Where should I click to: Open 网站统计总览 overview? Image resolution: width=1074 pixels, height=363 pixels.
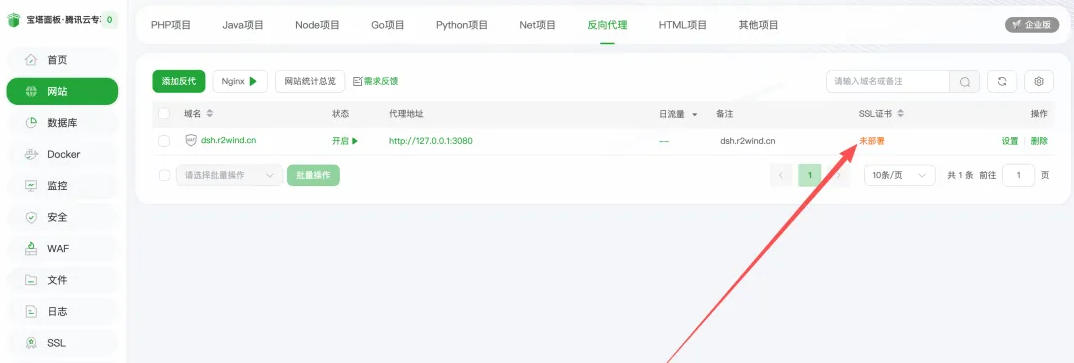click(x=310, y=81)
